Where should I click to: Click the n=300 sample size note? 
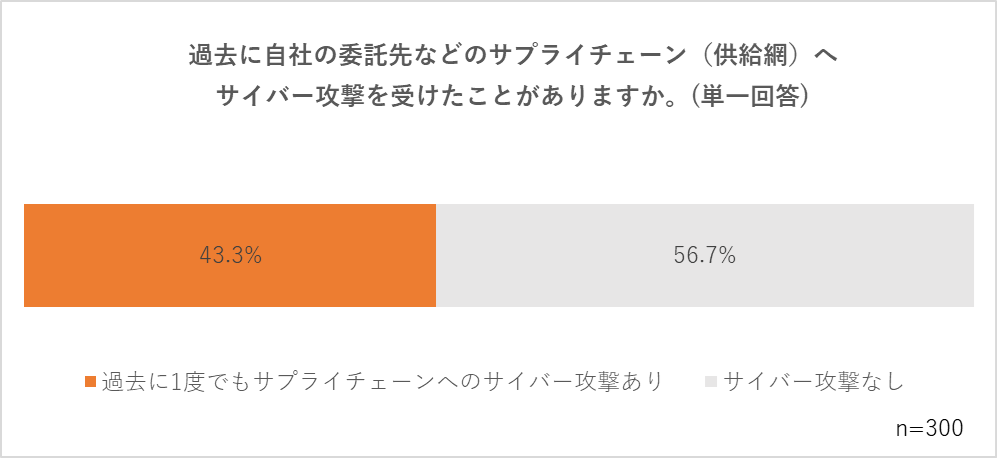(930, 428)
